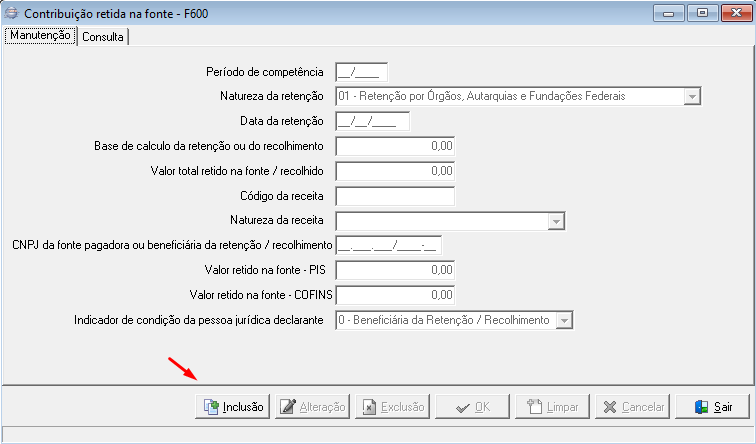756x444 pixels.
Task: Exit with the Sair button
Action: tap(713, 407)
